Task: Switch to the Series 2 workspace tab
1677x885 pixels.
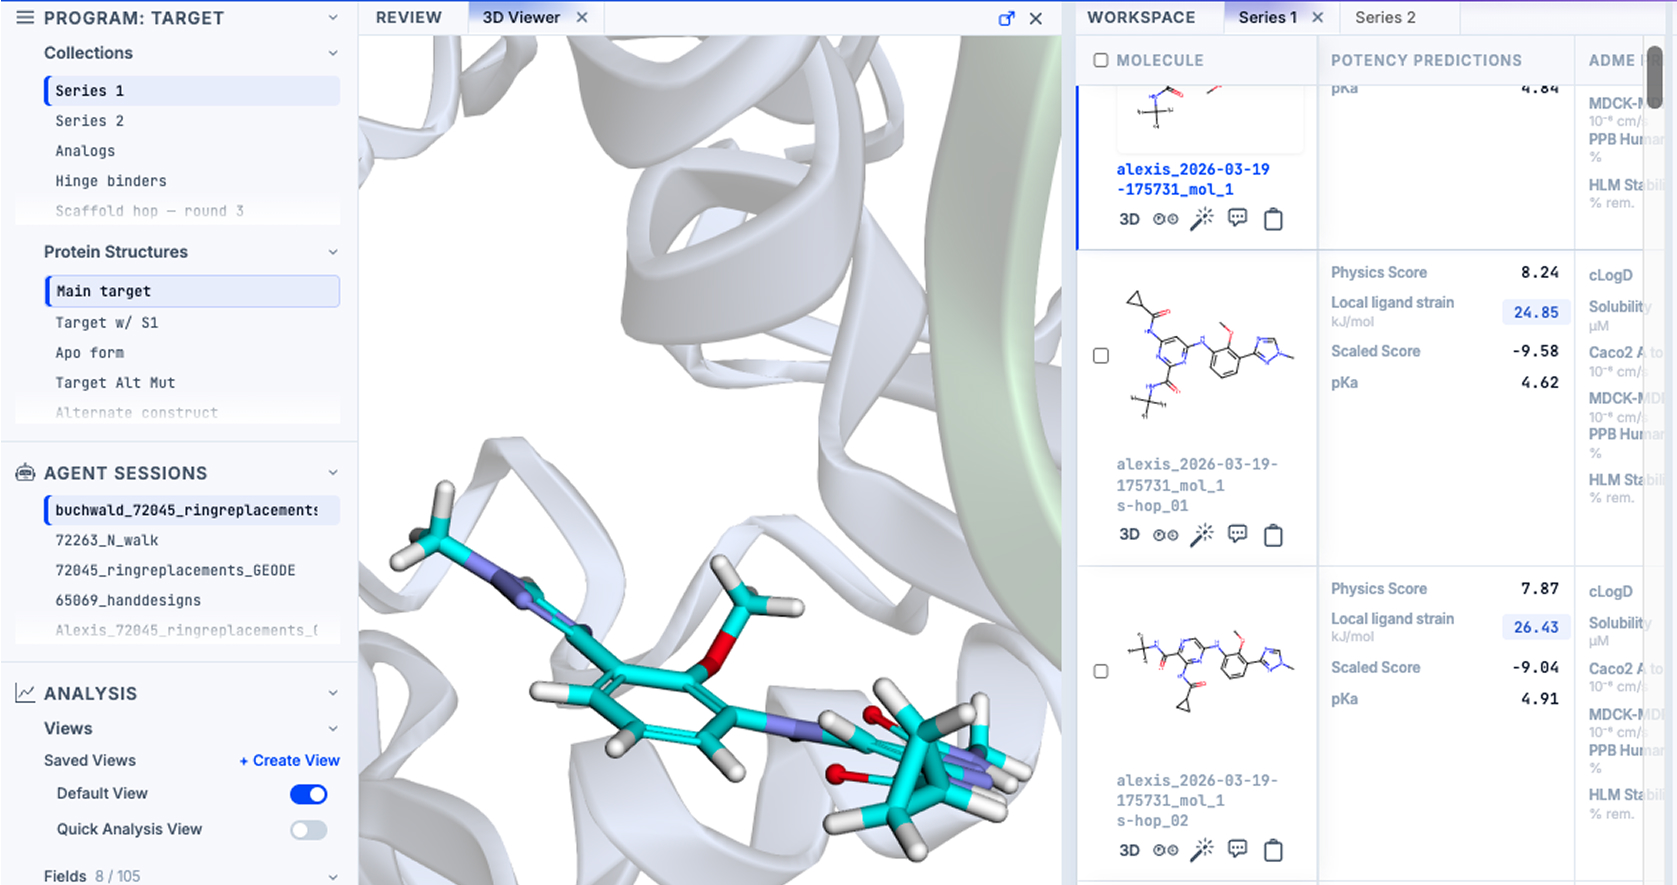Action: 1385,18
